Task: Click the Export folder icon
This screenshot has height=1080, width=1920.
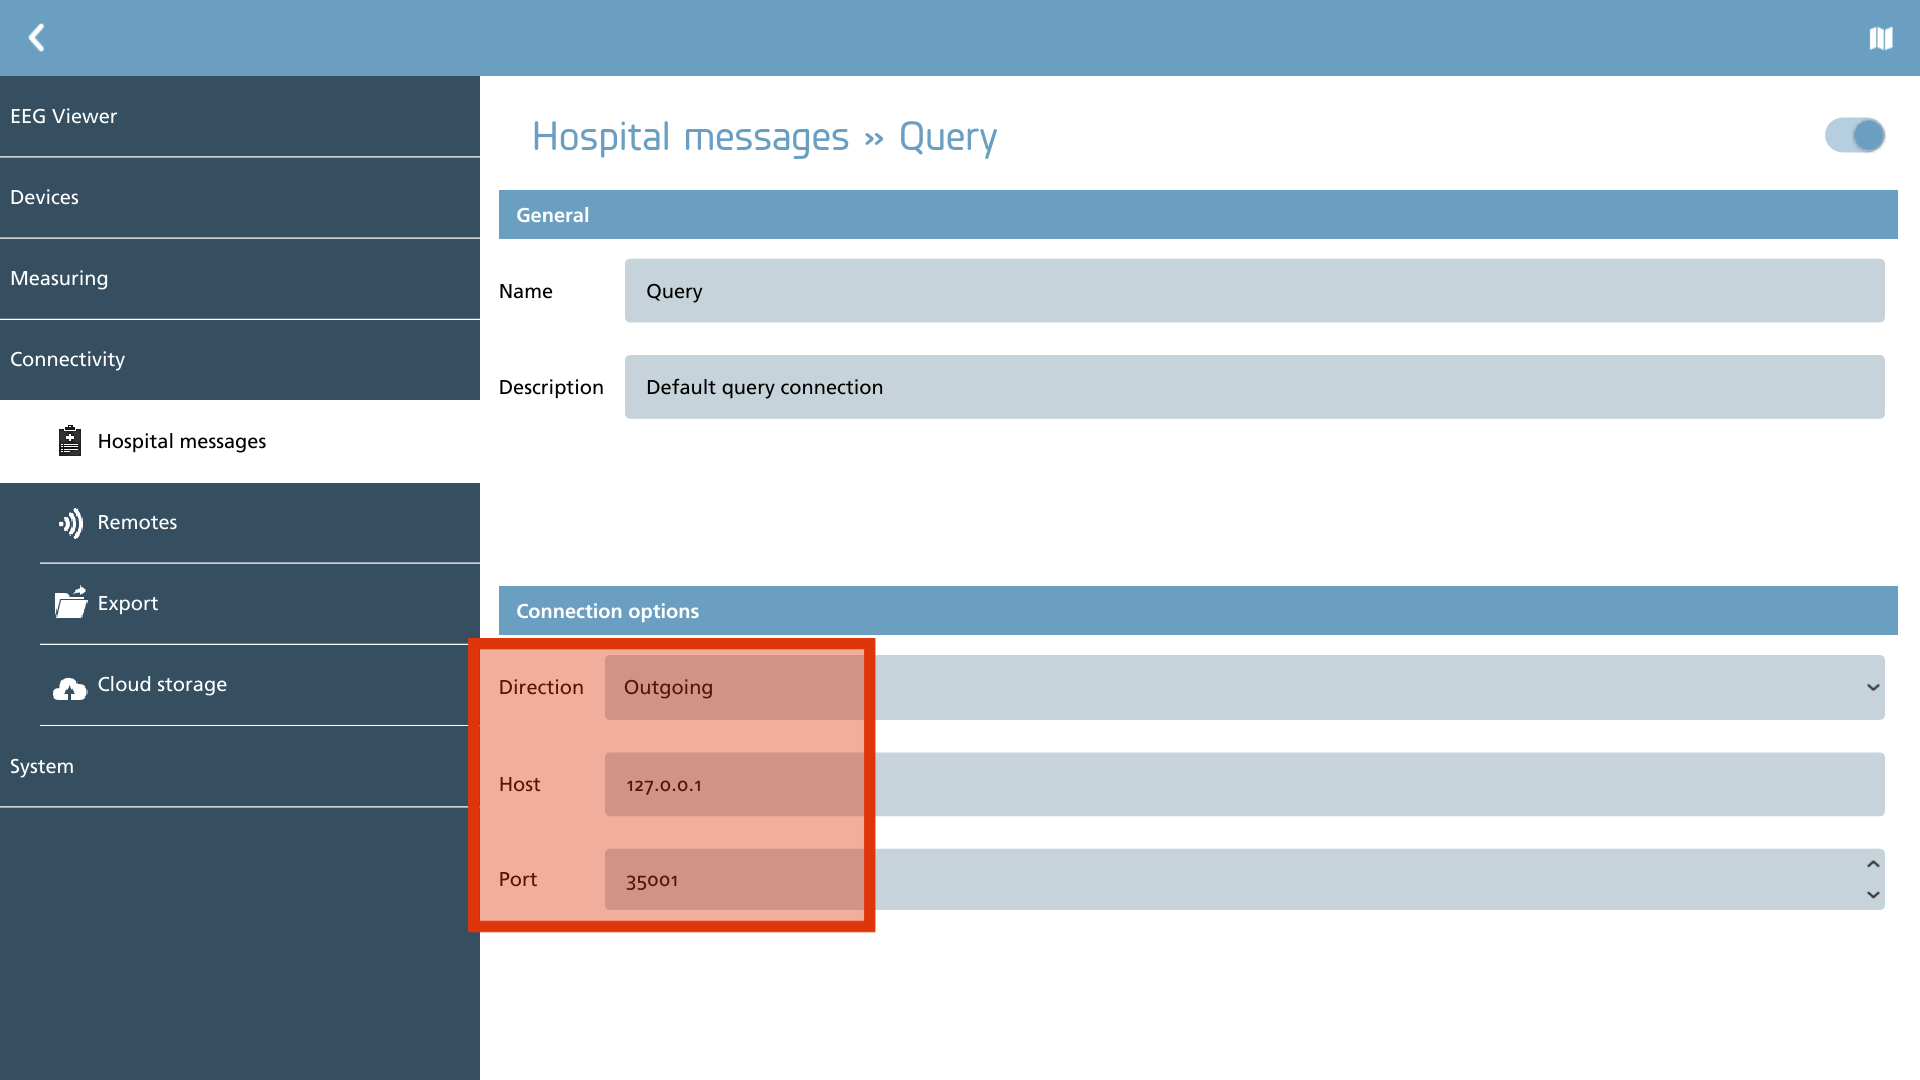Action: tap(71, 603)
